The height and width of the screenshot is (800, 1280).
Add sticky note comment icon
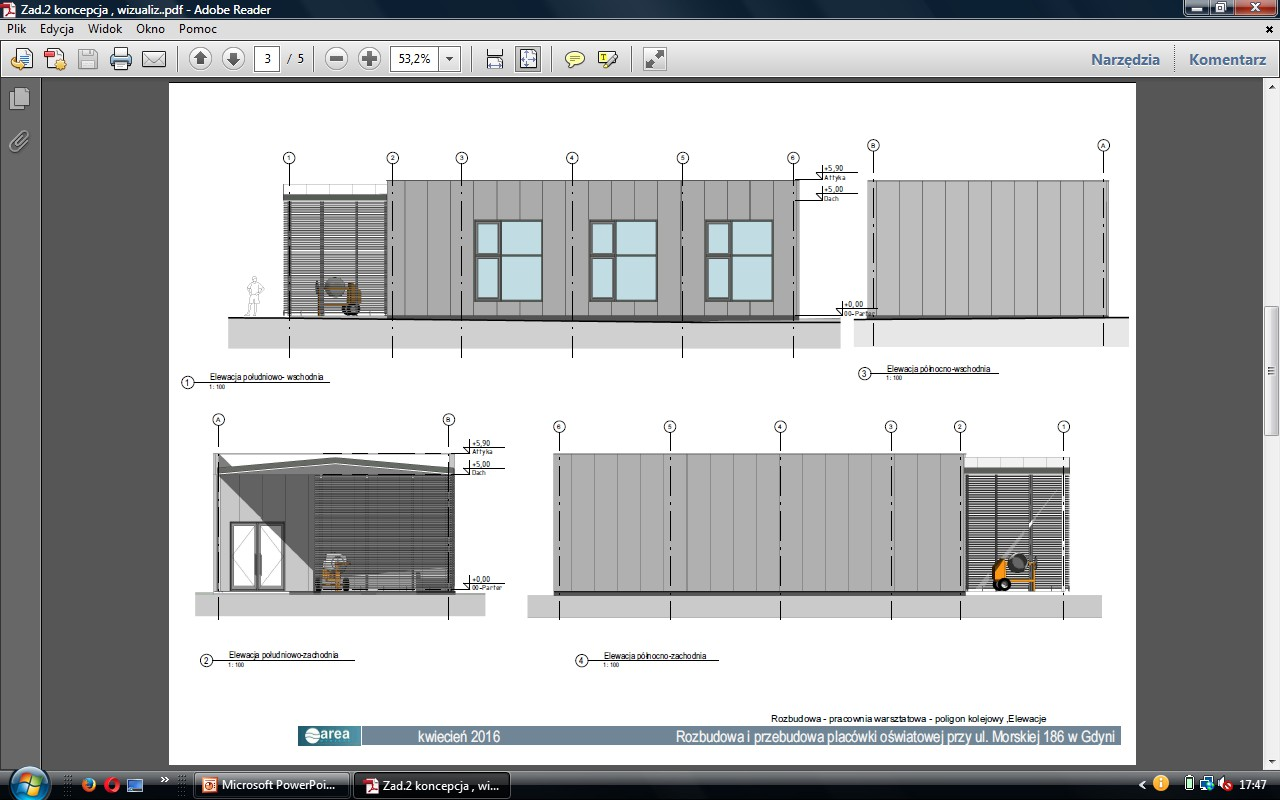[575, 59]
